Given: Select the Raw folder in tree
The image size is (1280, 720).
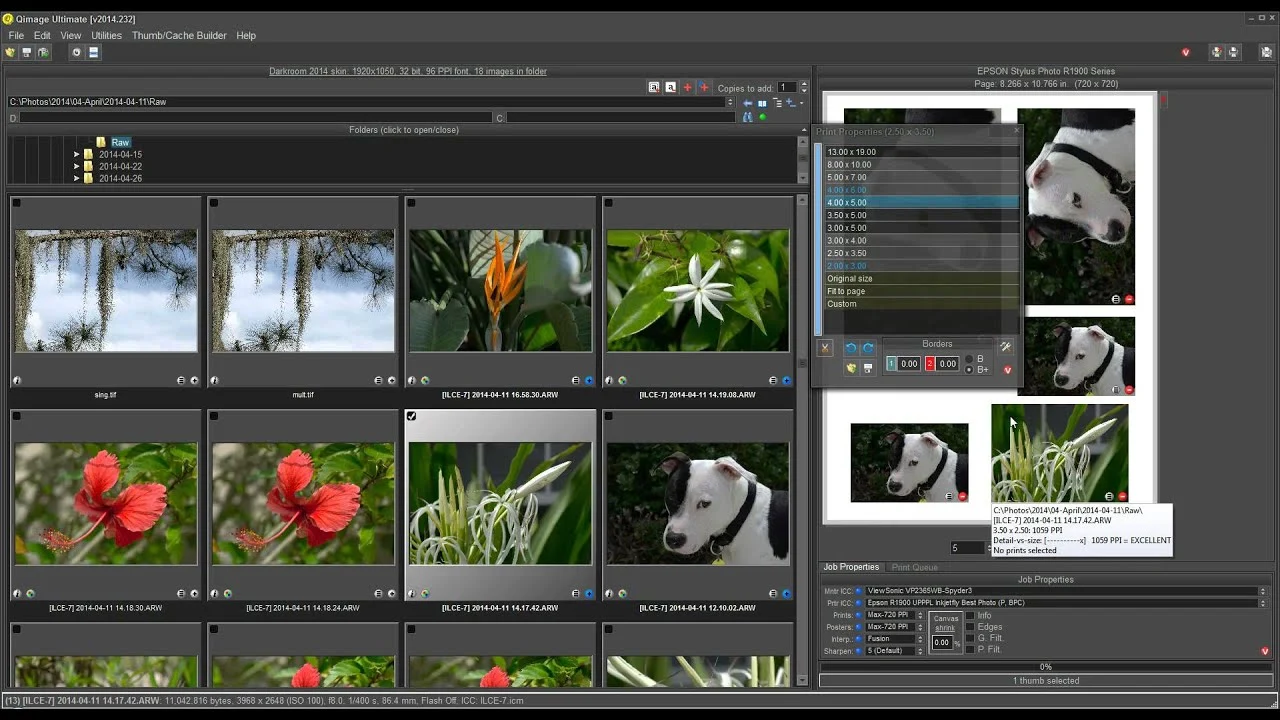Looking at the screenshot, I should pos(120,143).
